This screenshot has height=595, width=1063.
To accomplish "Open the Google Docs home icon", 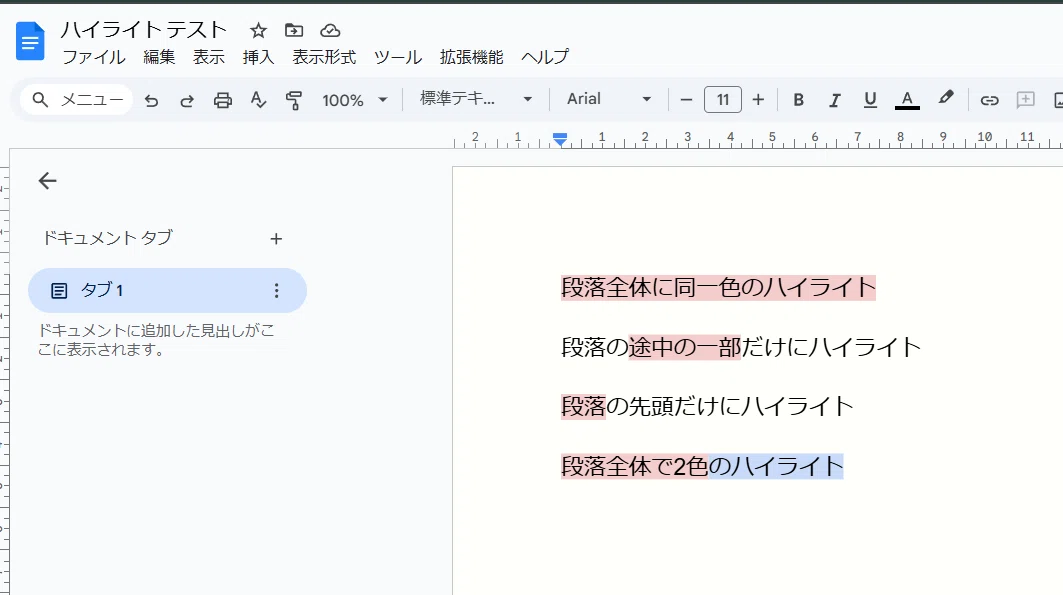I will pyautogui.click(x=30, y=41).
